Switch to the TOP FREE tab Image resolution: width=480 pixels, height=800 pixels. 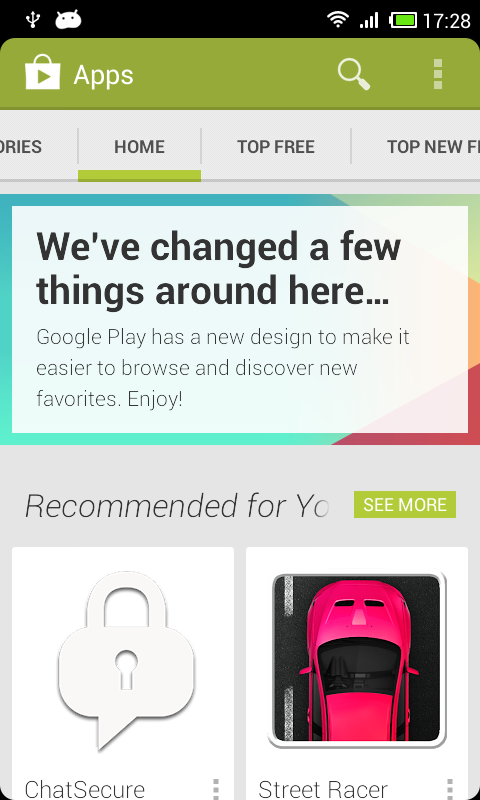(276, 147)
